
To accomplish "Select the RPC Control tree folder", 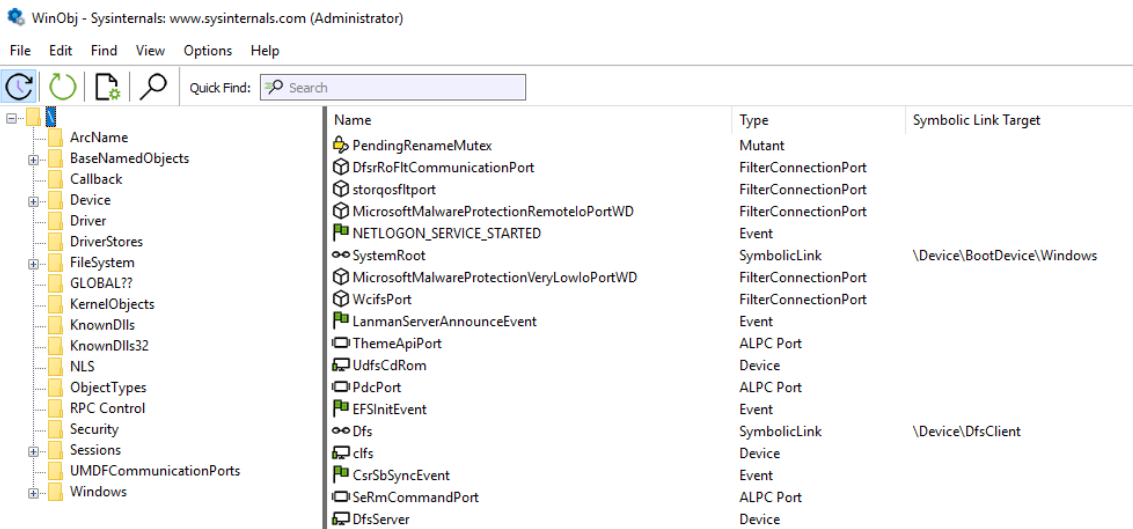I will (x=107, y=408).
